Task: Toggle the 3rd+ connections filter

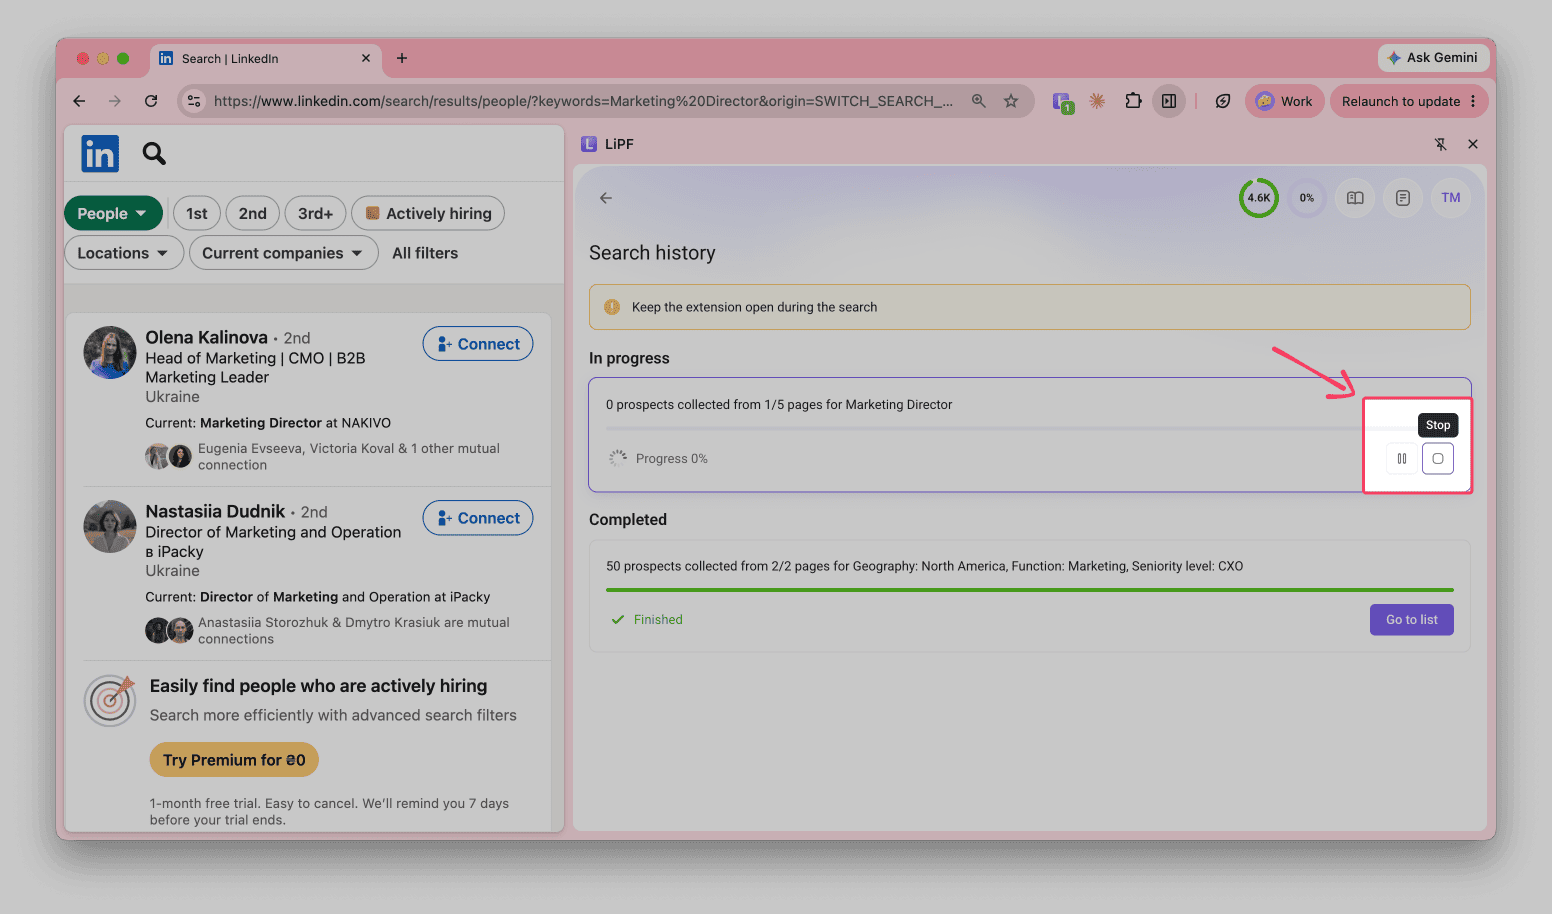Action: (315, 213)
